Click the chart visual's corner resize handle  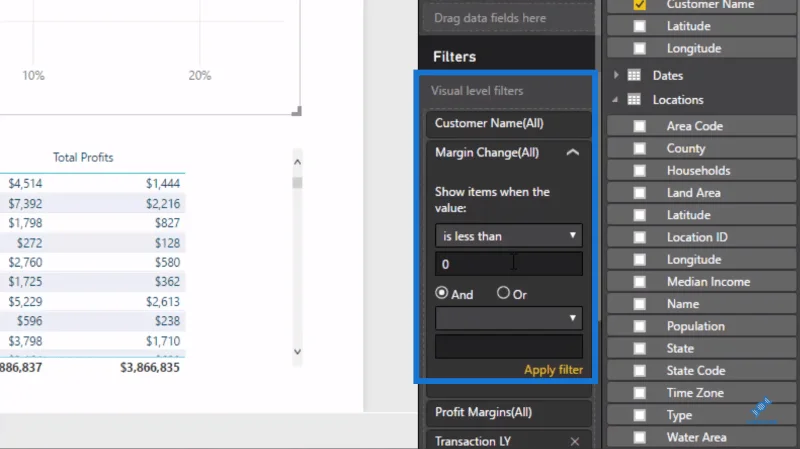pyautogui.click(x=296, y=111)
